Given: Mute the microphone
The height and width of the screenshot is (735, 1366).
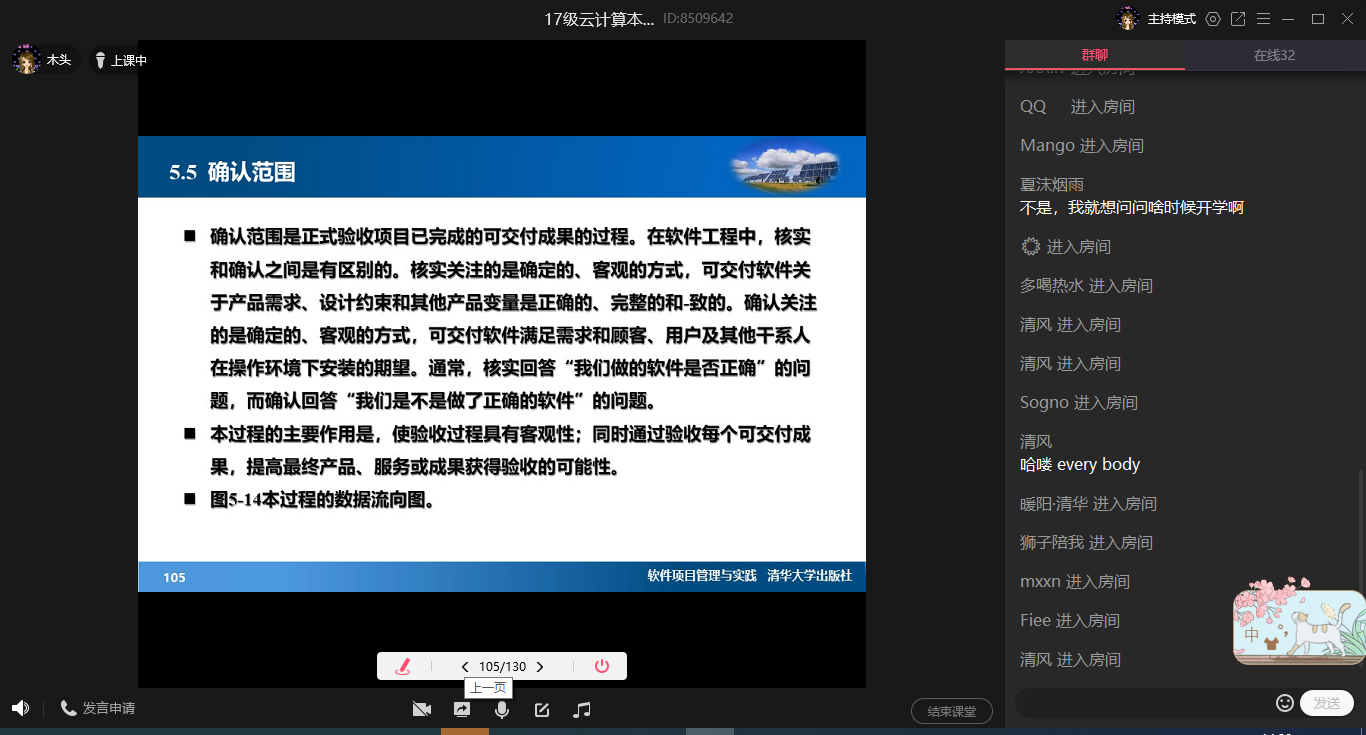Looking at the screenshot, I should point(502,709).
